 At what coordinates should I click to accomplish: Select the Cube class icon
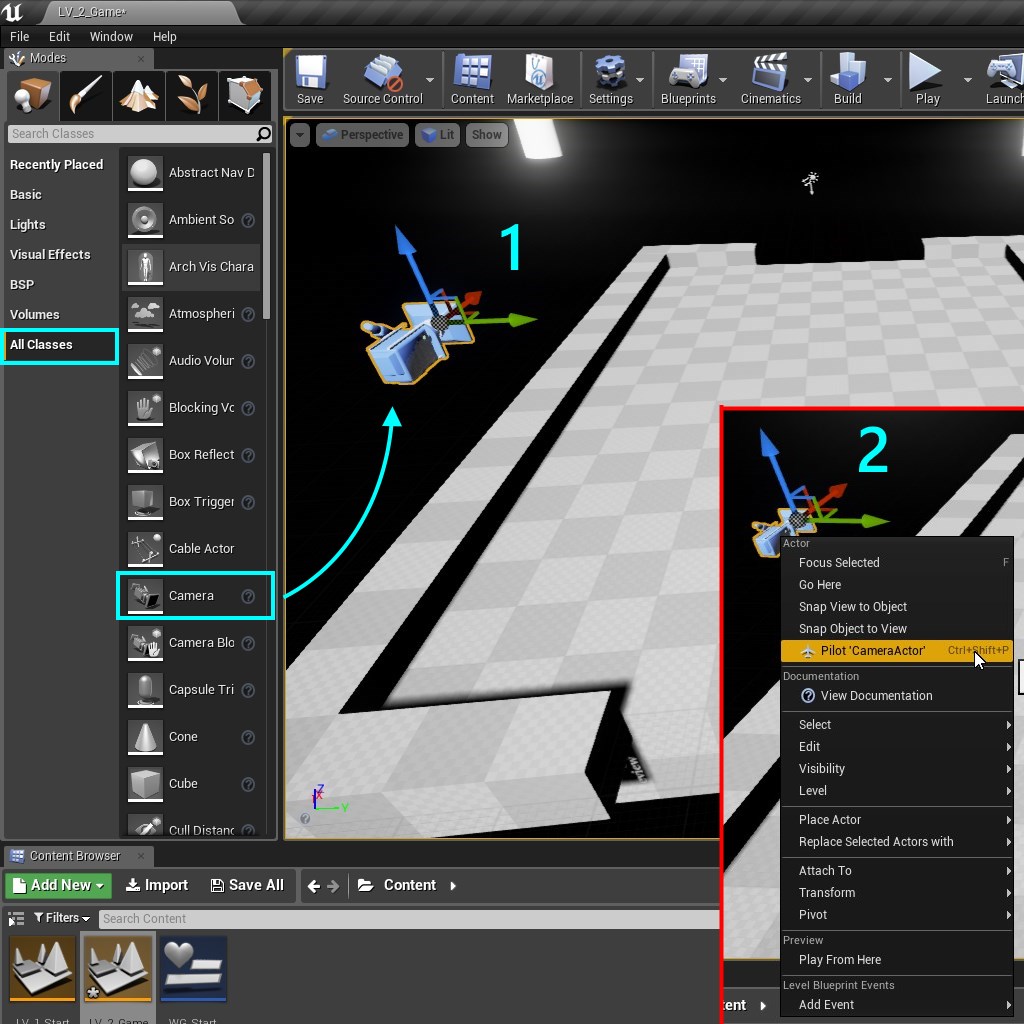tap(145, 784)
